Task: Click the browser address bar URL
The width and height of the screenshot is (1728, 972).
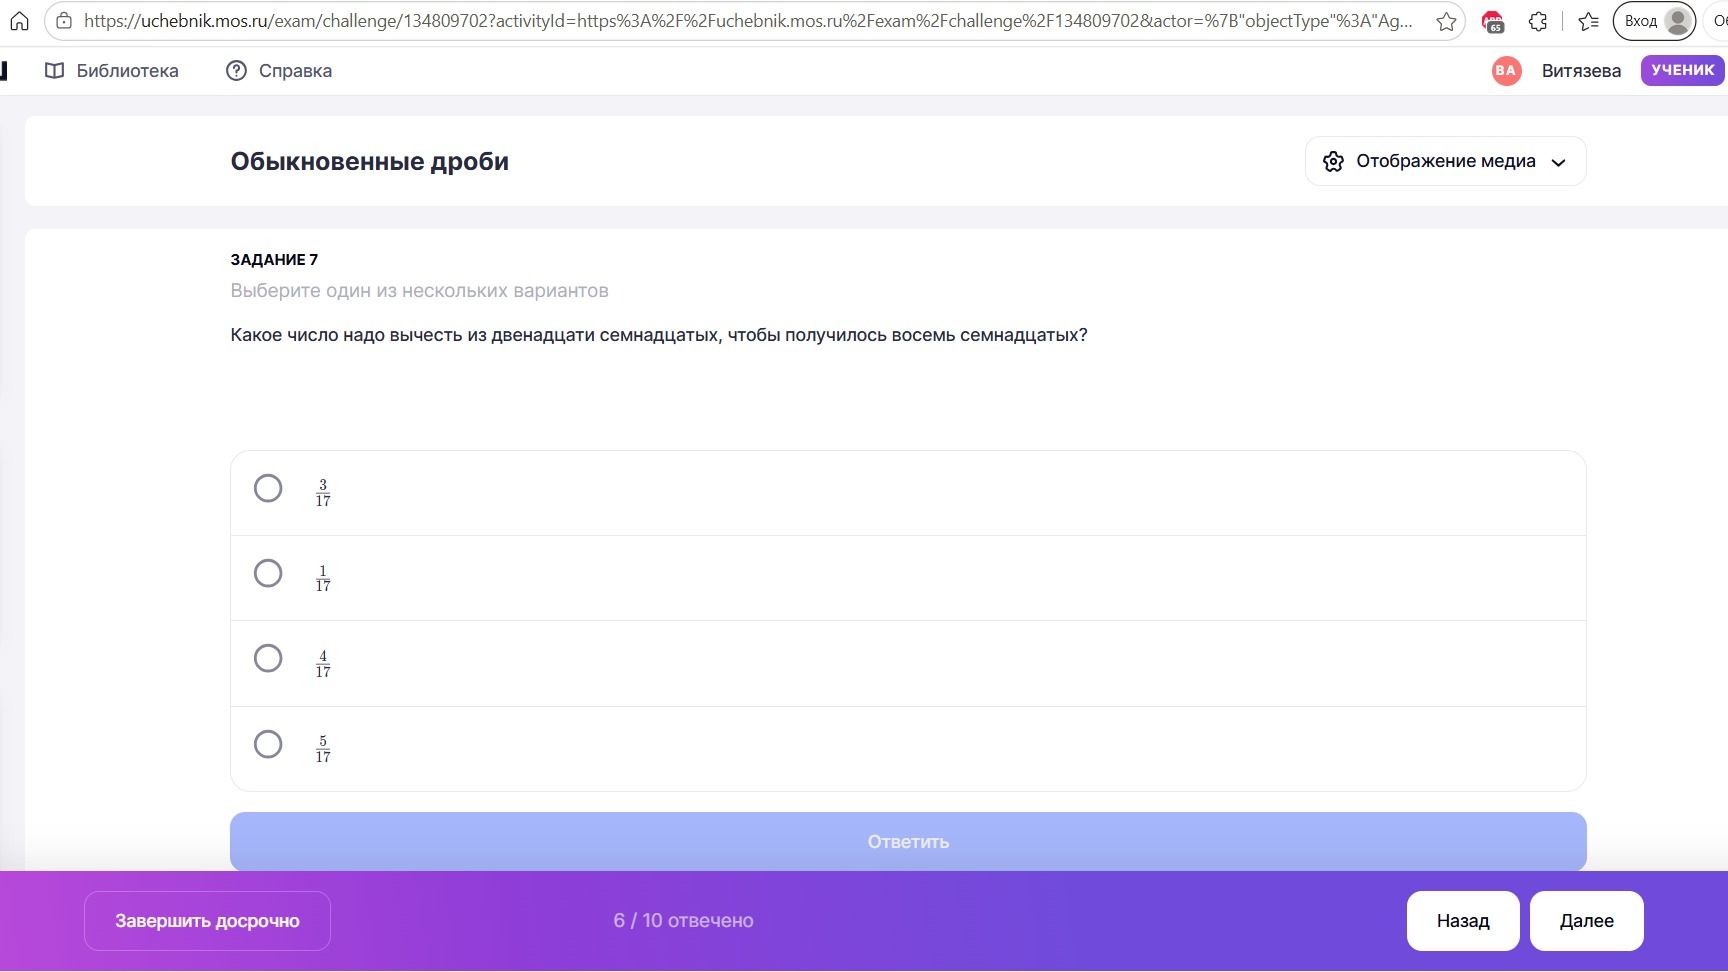Action: (748, 21)
